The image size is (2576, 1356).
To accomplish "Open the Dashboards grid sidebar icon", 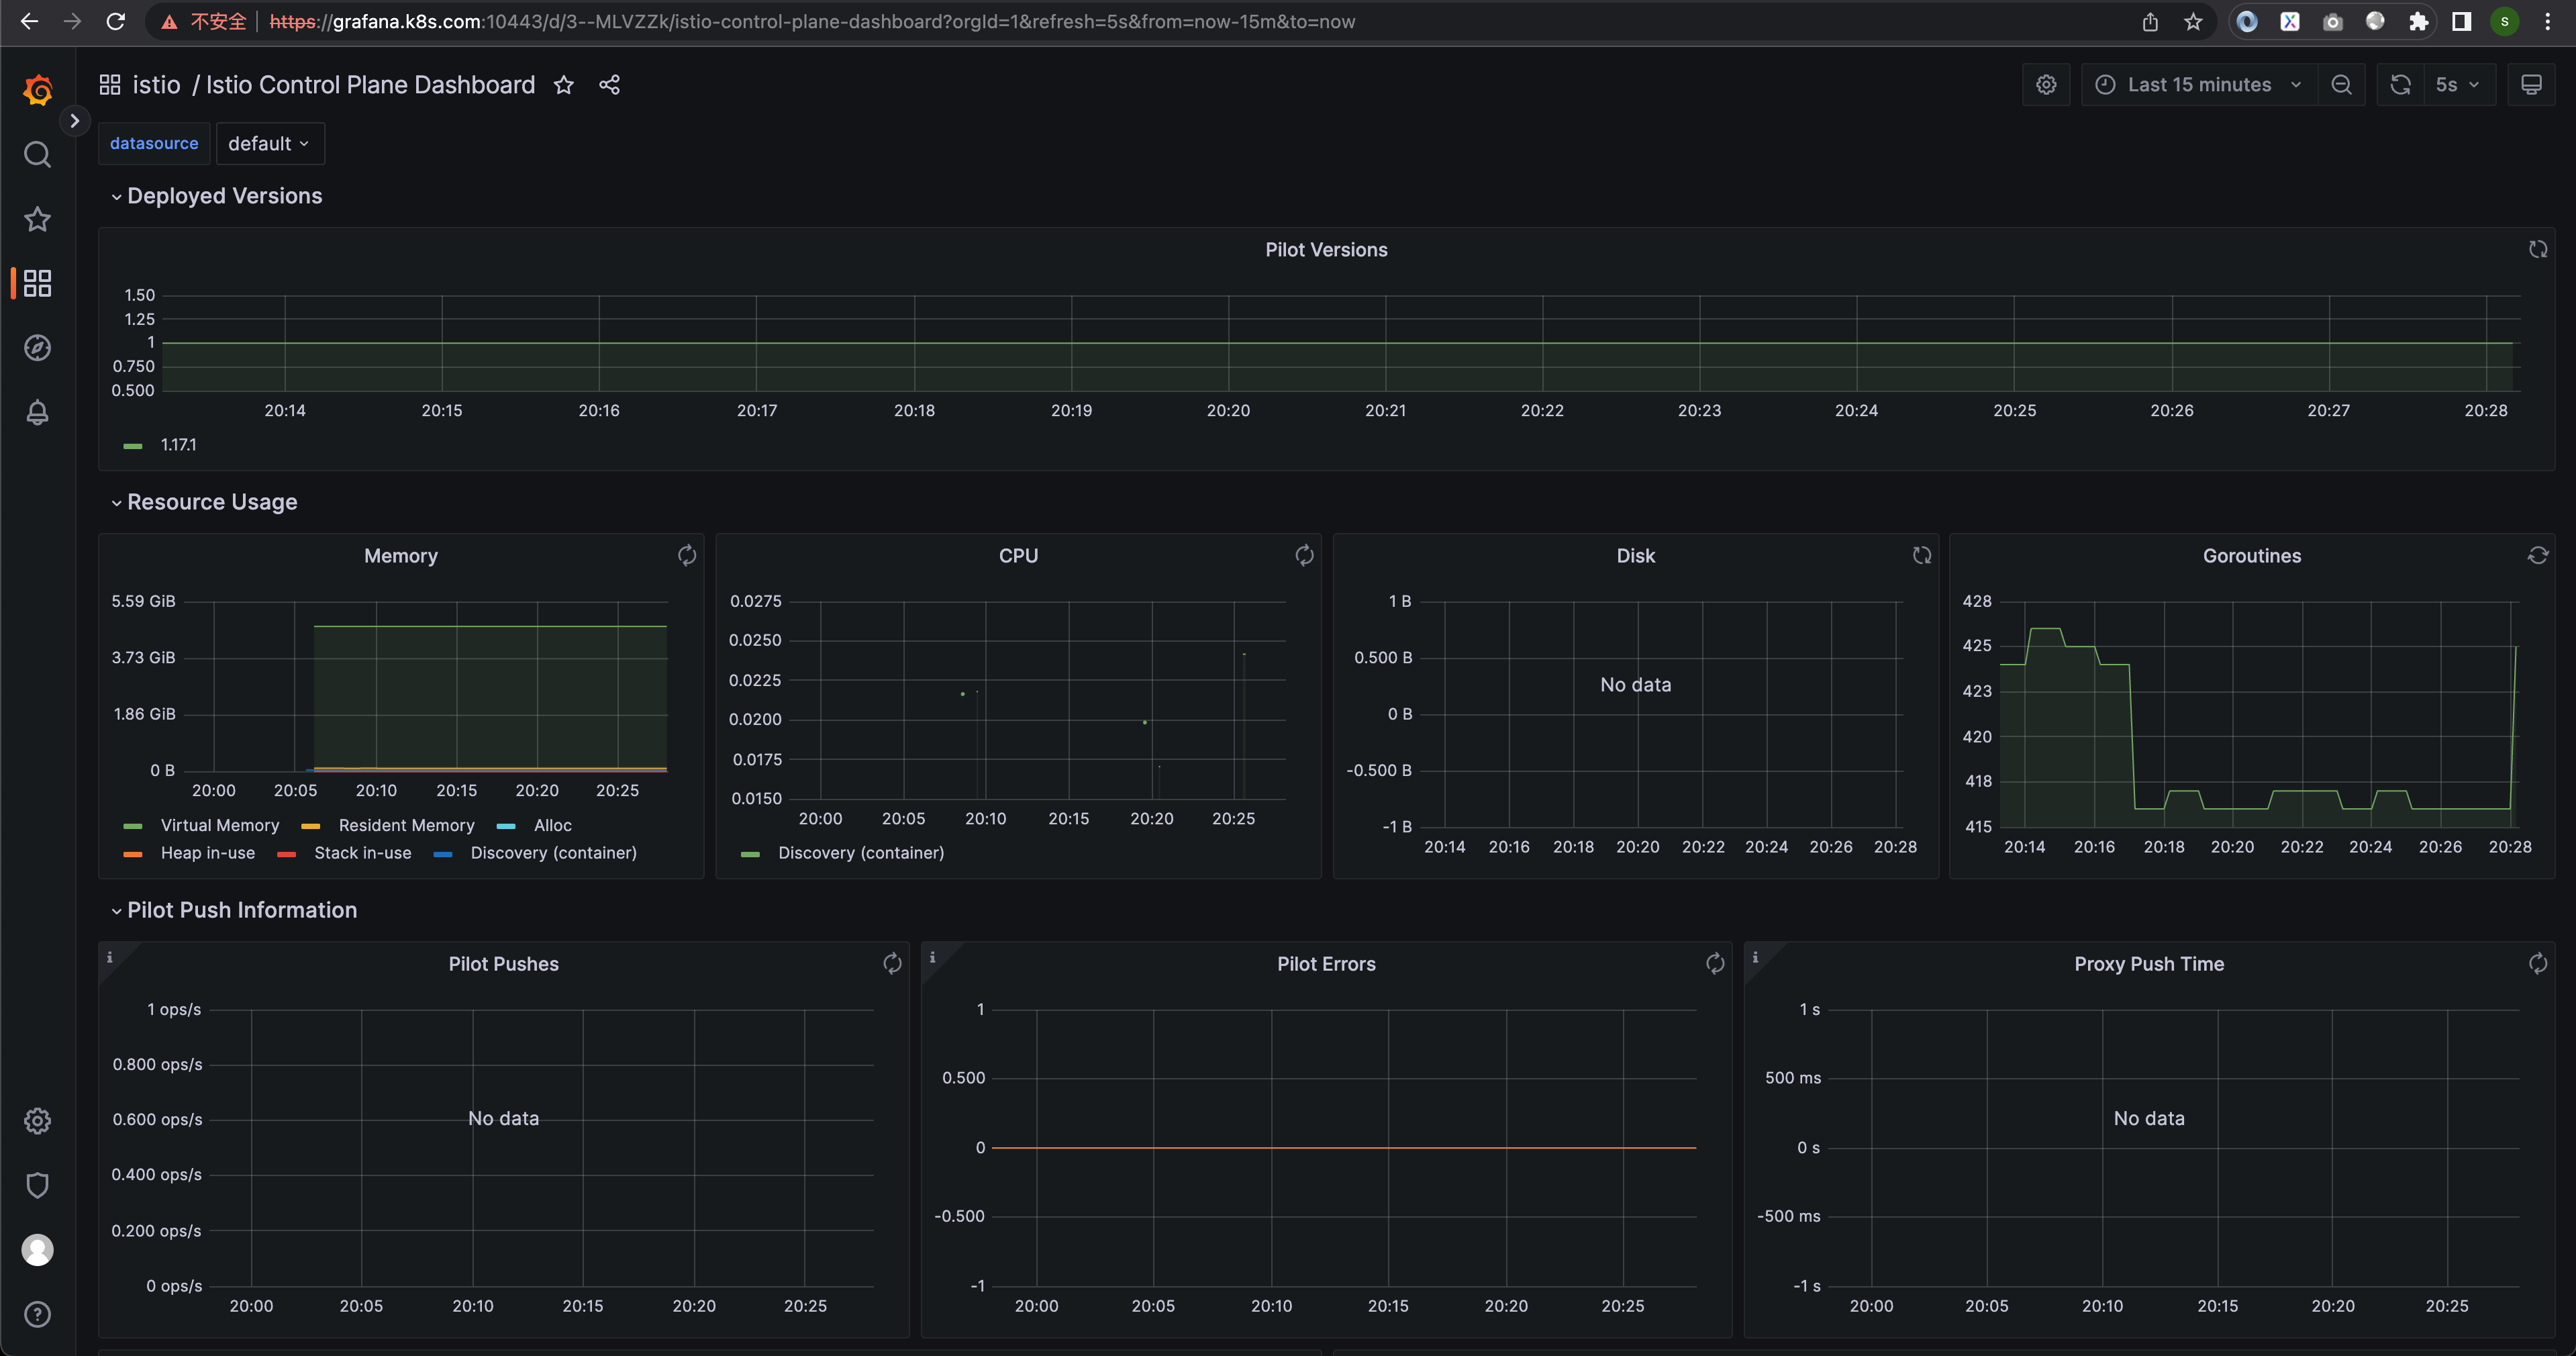I will coord(38,283).
